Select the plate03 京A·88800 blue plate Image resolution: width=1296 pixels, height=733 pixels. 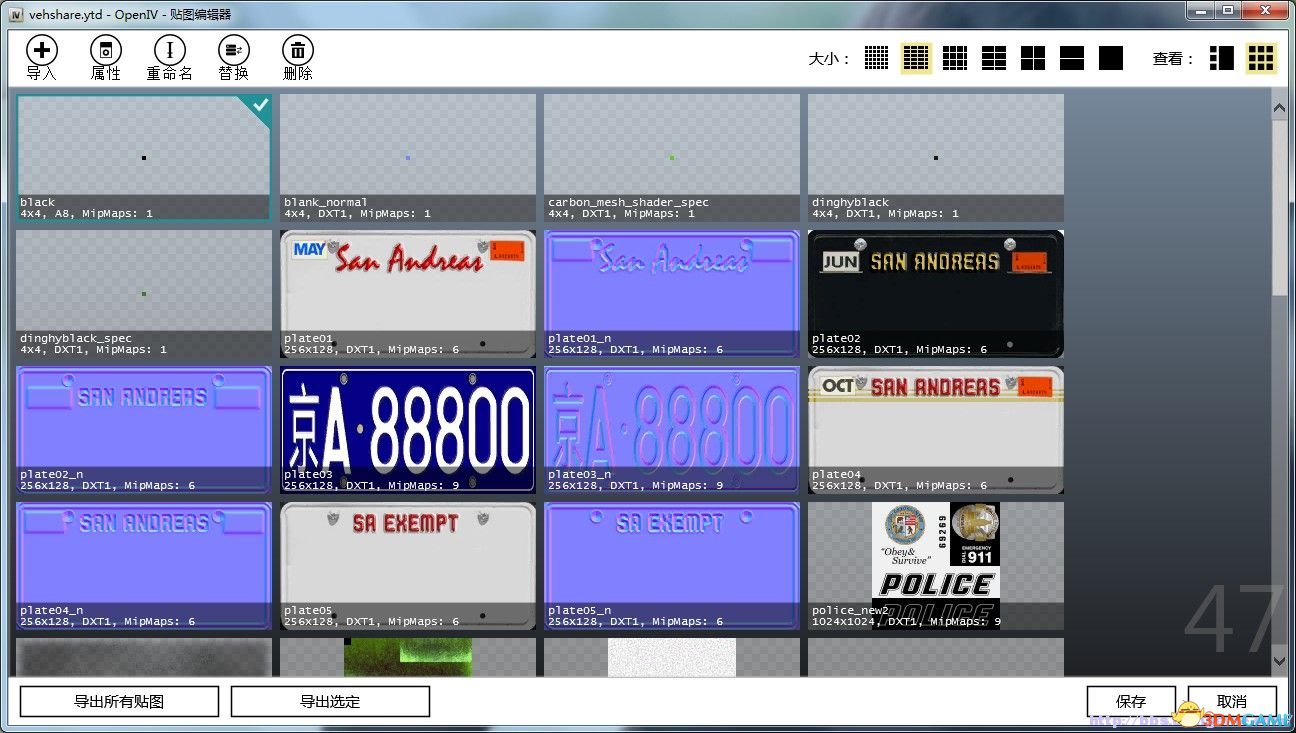[408, 430]
